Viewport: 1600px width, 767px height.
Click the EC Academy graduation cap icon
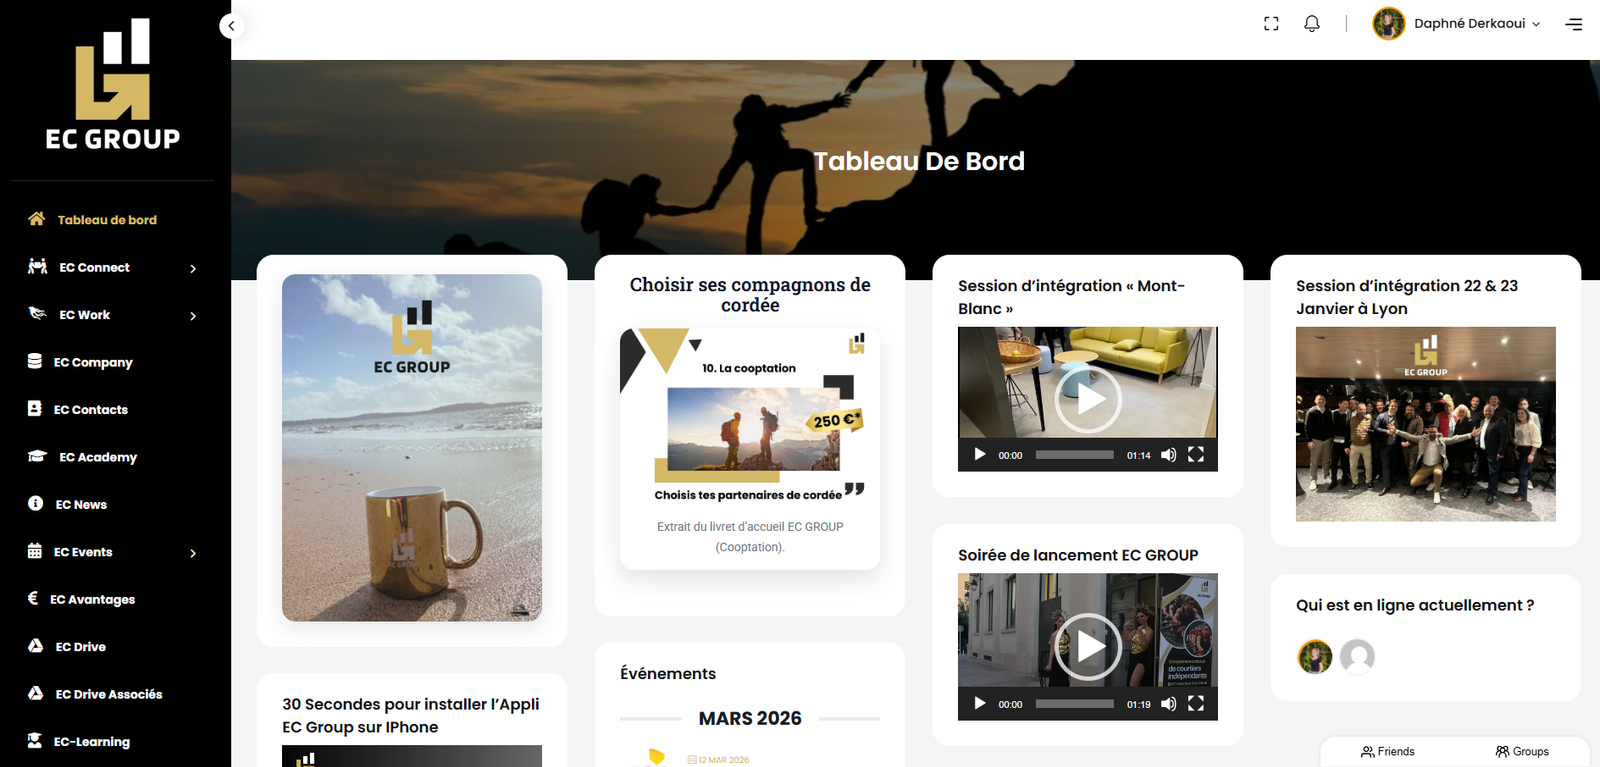pyautogui.click(x=38, y=456)
